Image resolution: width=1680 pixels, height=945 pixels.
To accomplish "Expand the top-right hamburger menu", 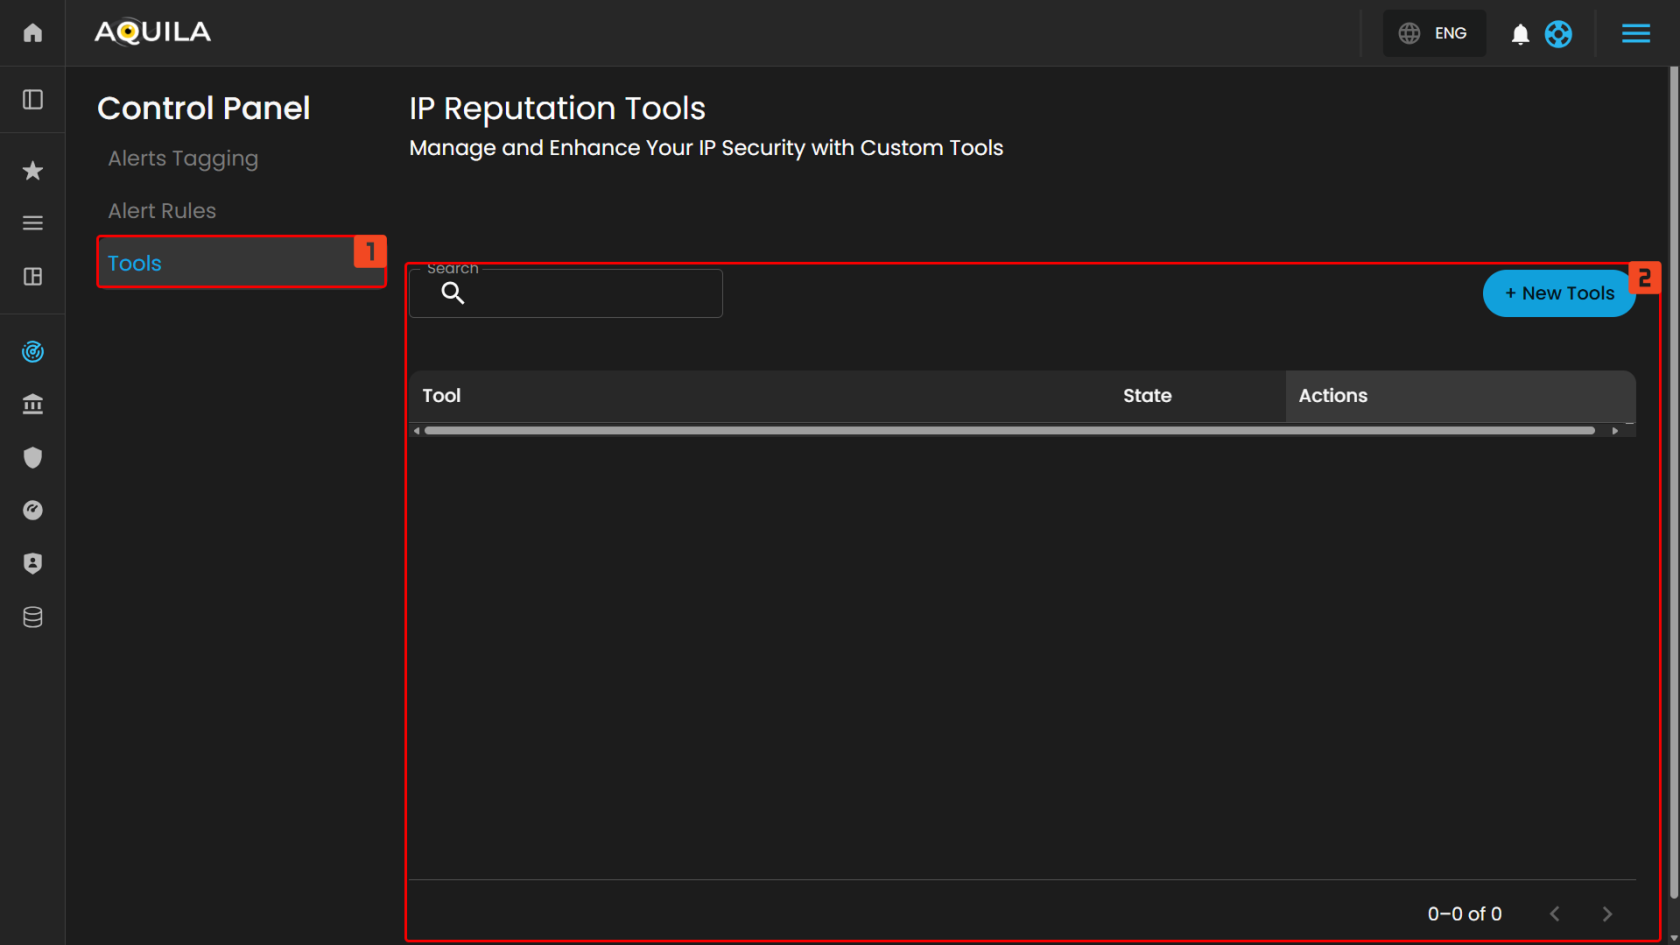I will (x=1635, y=34).
